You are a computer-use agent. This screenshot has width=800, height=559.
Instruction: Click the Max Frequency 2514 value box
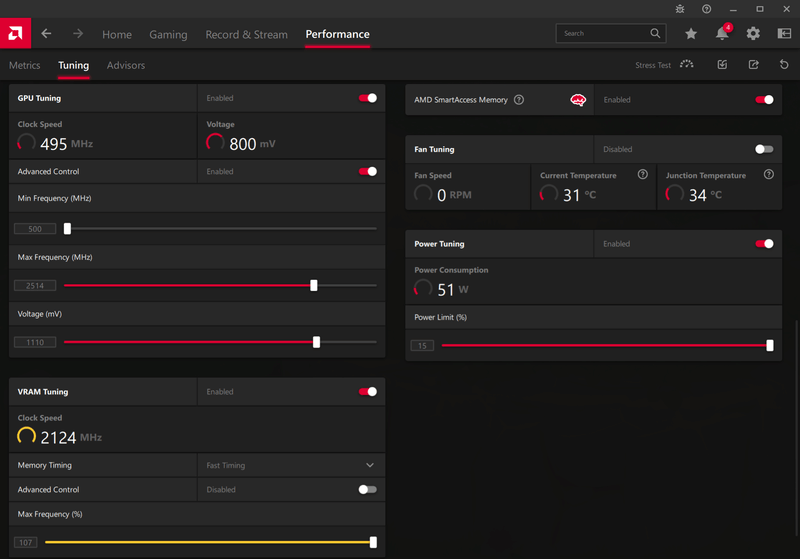pos(35,286)
